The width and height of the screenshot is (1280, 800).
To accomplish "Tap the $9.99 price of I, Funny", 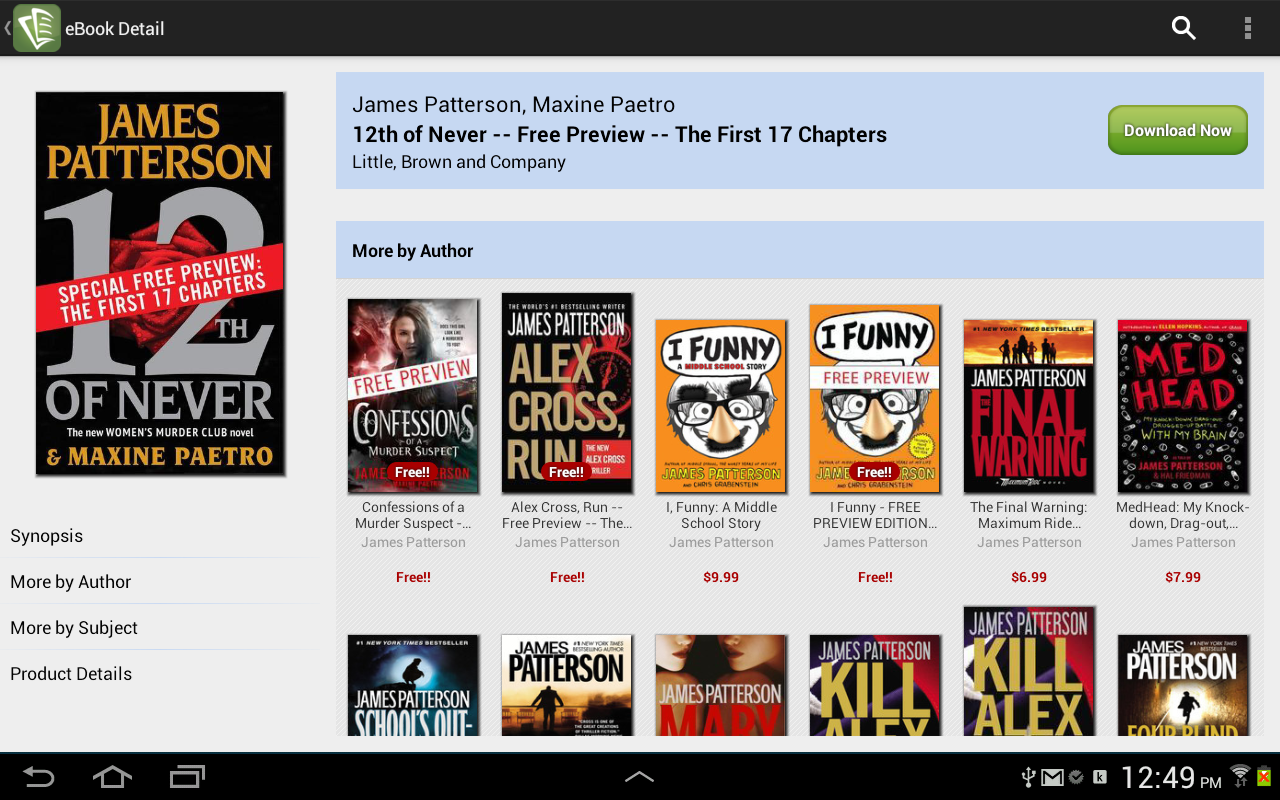I will coord(721,577).
